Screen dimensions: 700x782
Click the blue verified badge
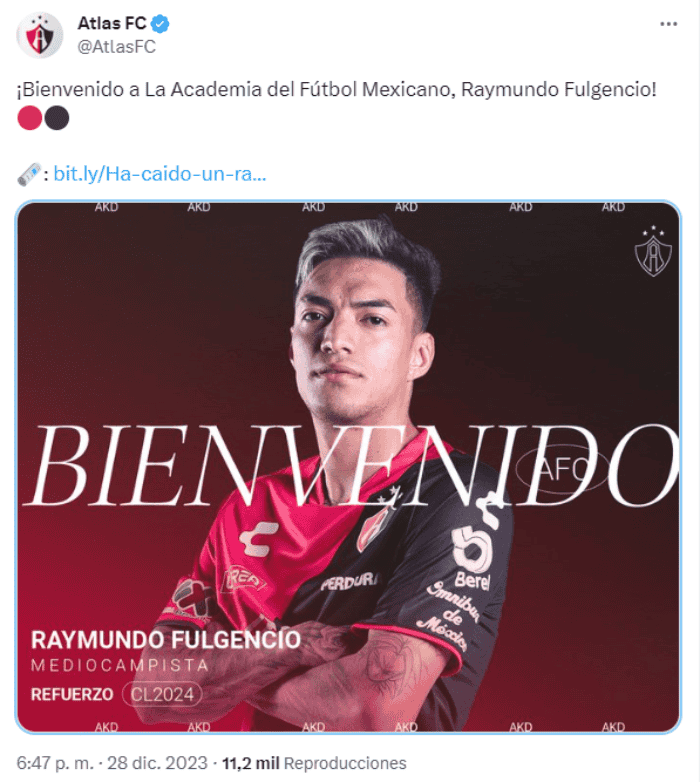tap(160, 24)
